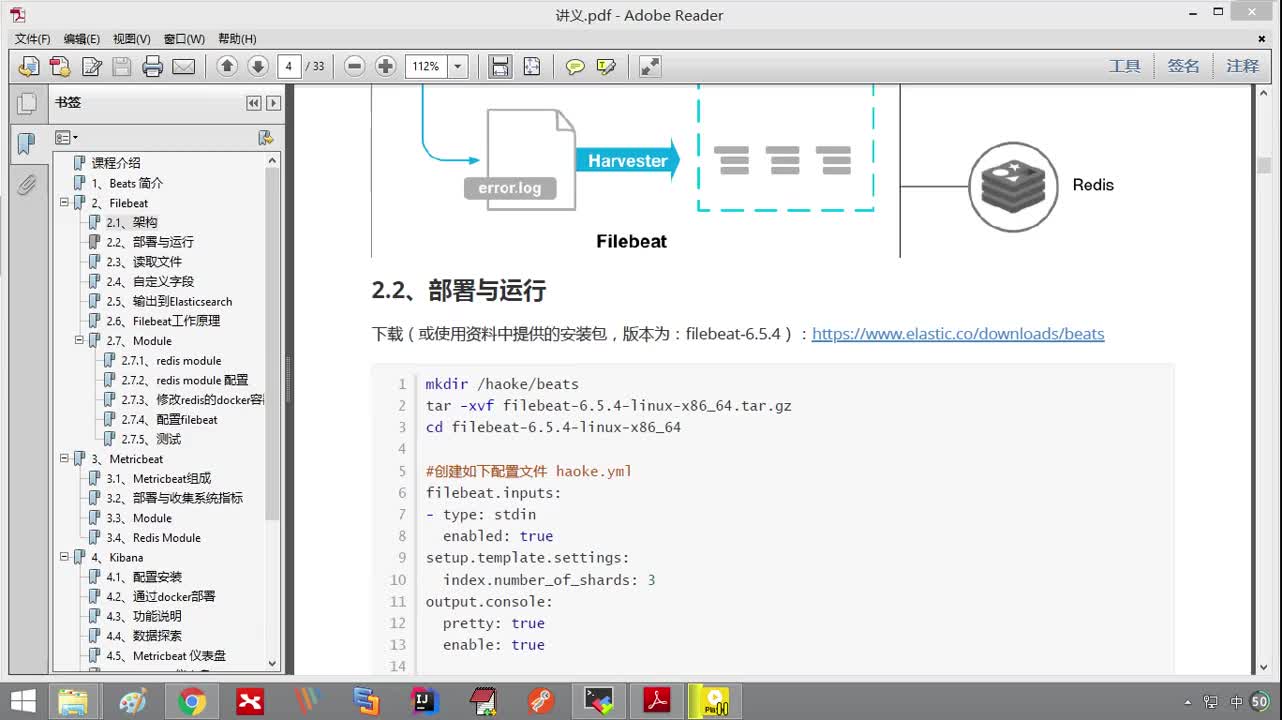The height and width of the screenshot is (720, 1282).
Task: Select bookmark '3.4、Redis Module'
Action: (153, 537)
